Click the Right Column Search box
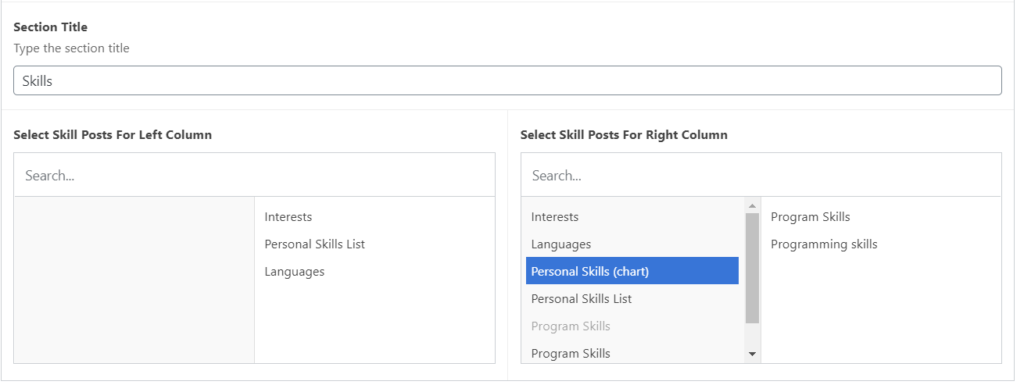The width and height of the screenshot is (1024, 392). pyautogui.click(x=761, y=175)
